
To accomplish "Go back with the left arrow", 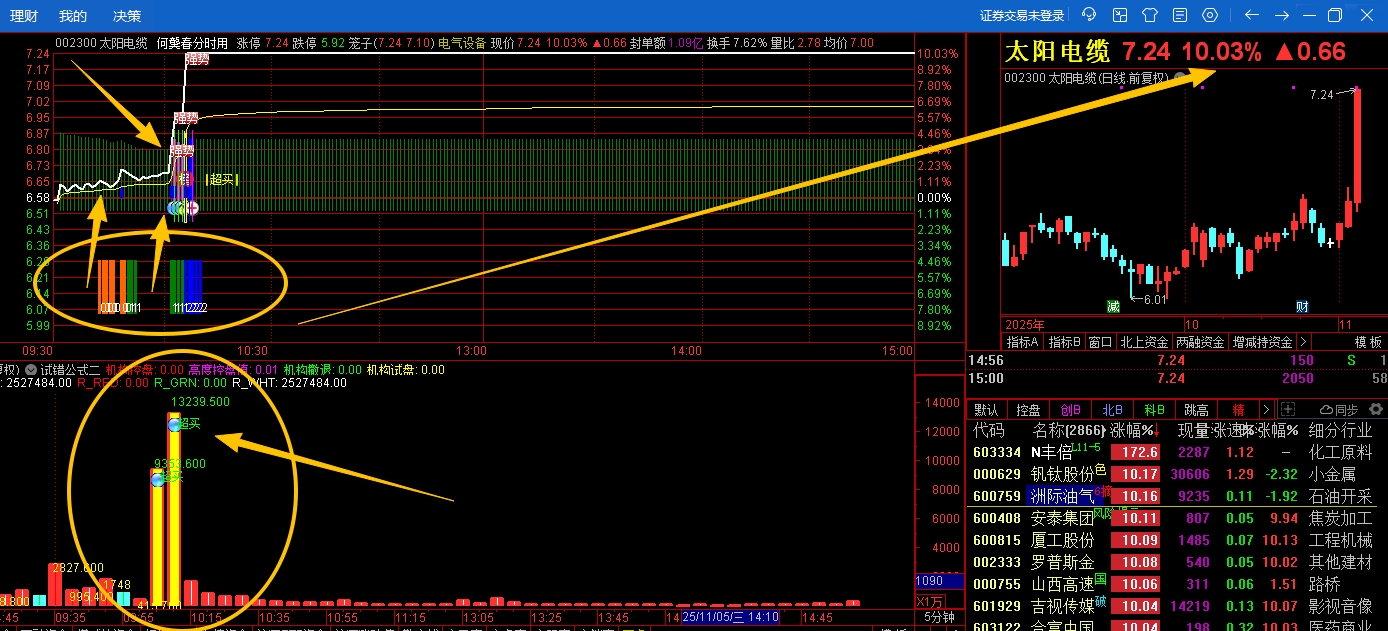I will click(x=1251, y=15).
